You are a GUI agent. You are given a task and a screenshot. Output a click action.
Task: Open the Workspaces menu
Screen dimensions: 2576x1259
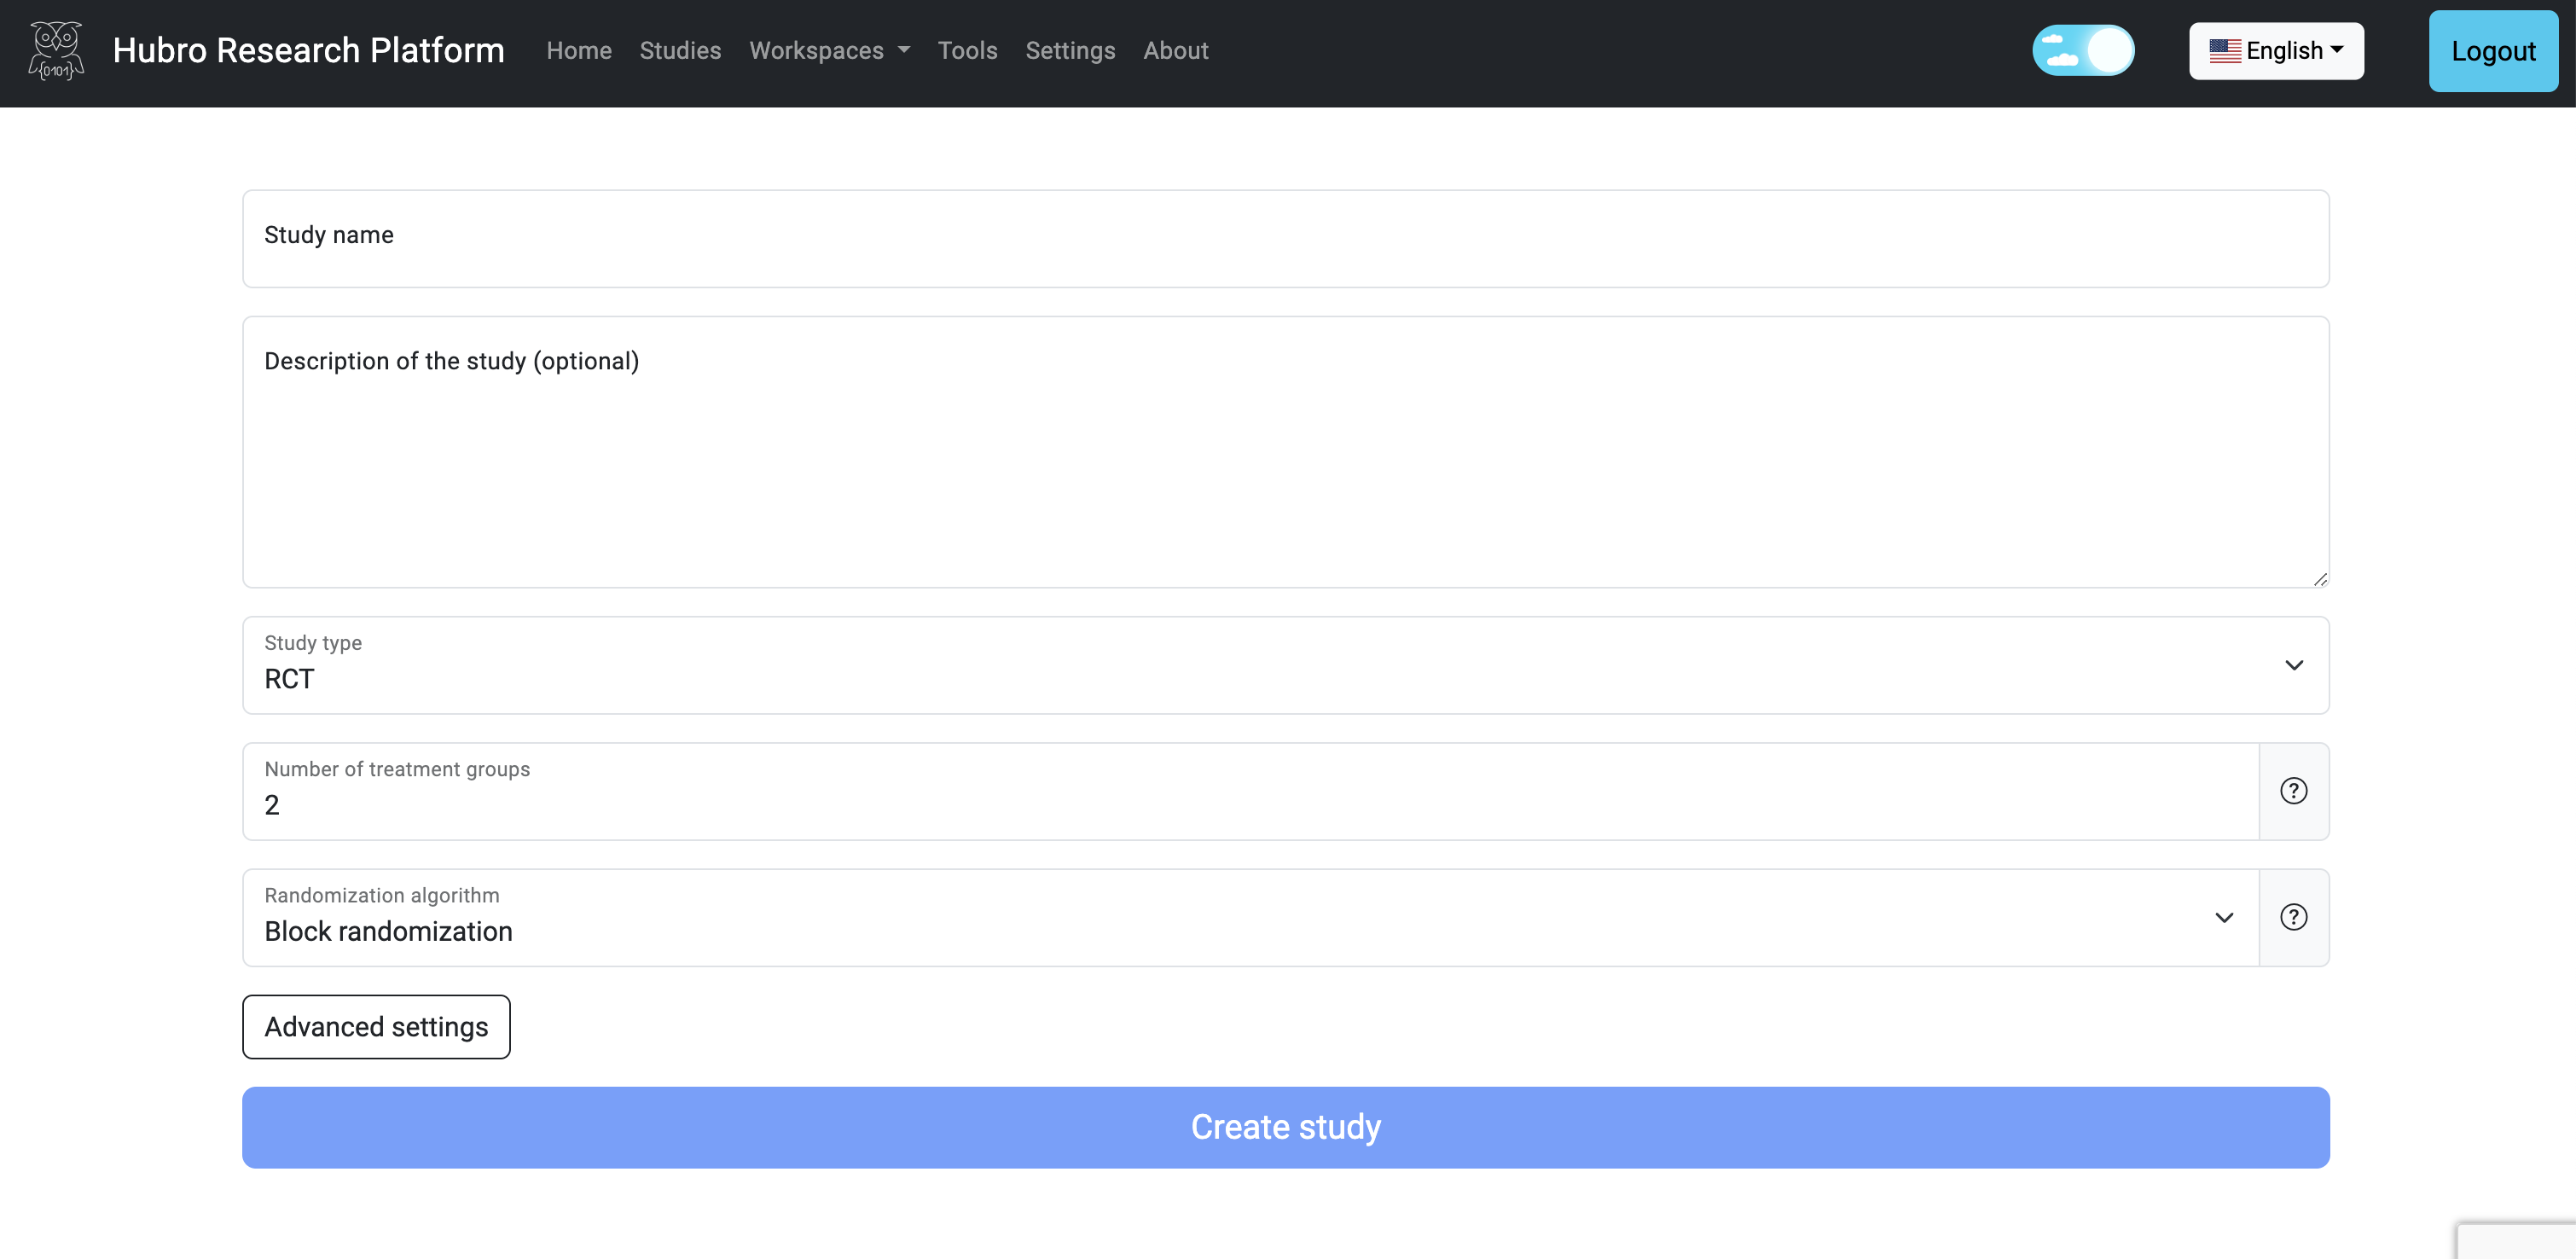[x=830, y=49]
